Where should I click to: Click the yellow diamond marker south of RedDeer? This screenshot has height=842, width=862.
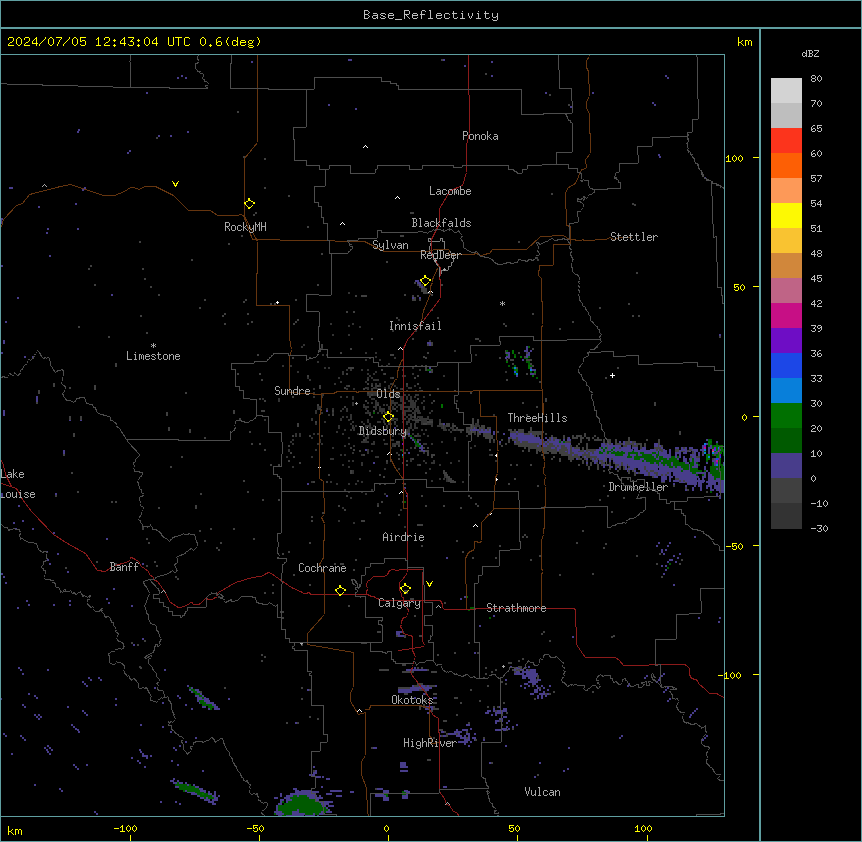[425, 281]
